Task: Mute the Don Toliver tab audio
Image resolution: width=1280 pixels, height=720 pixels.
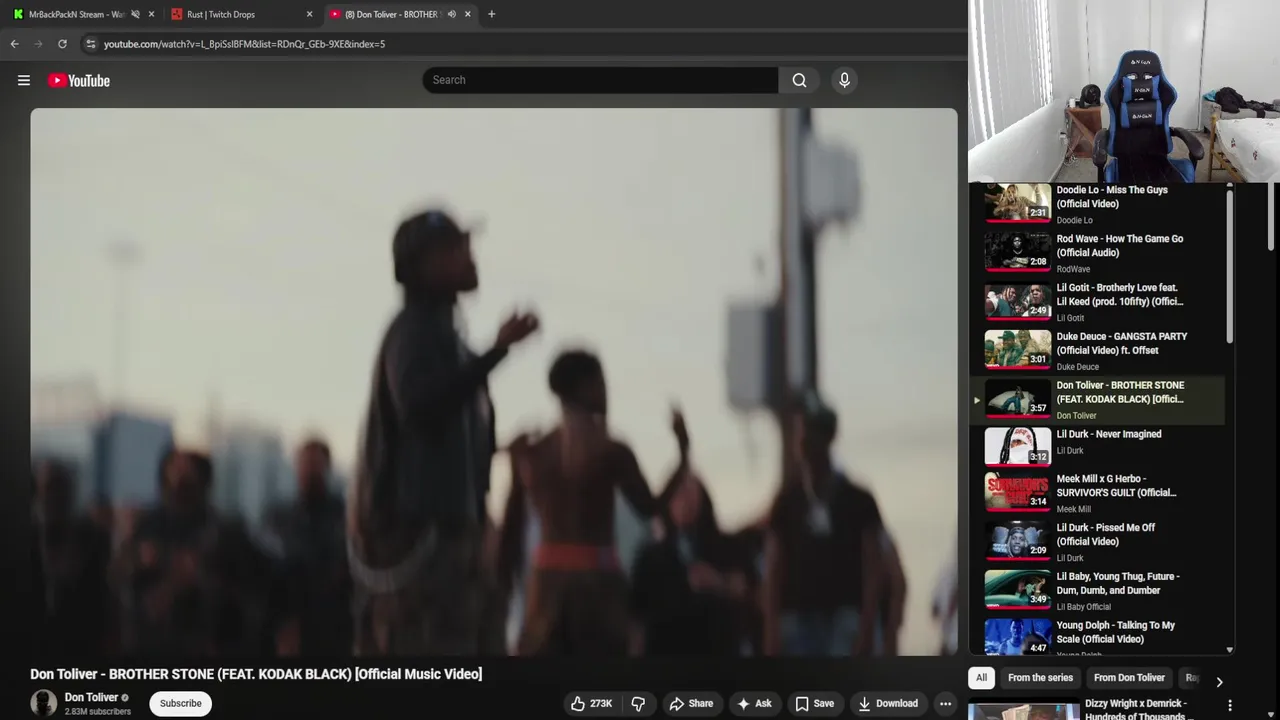Action: pos(451,14)
